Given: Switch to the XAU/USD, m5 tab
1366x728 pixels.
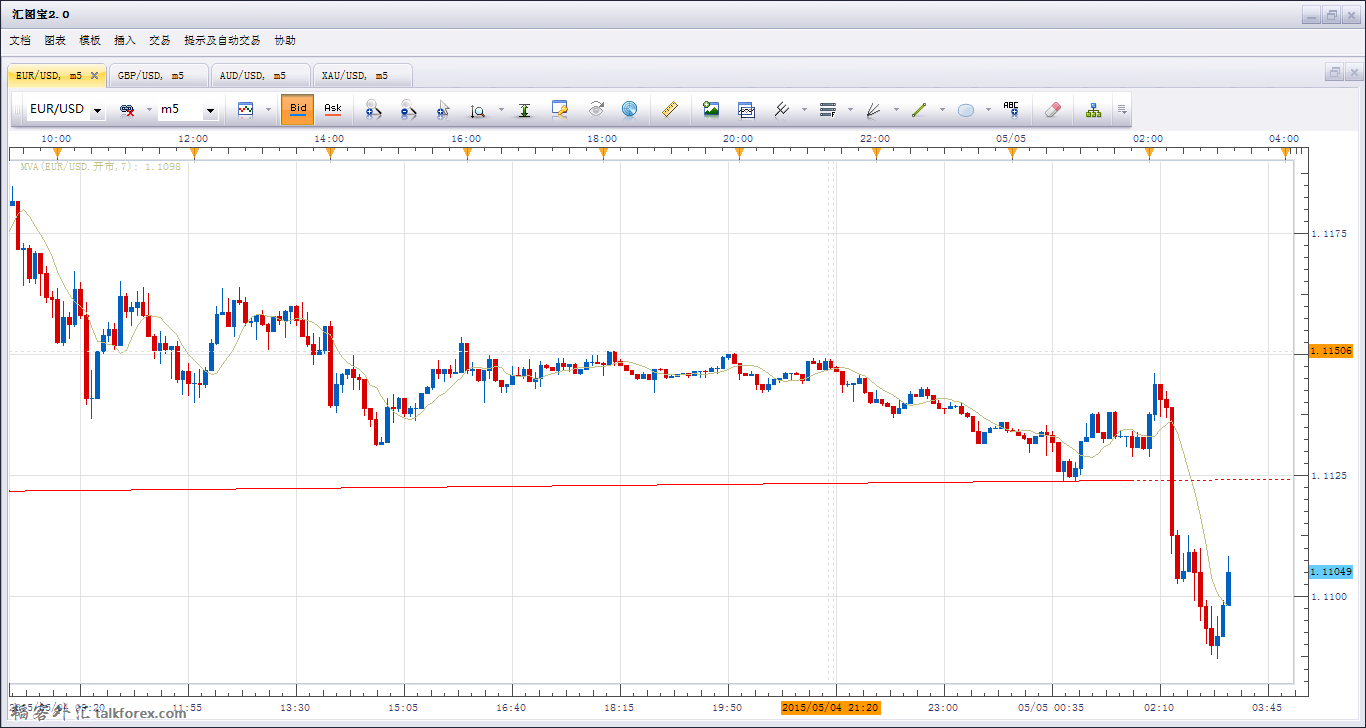Looking at the screenshot, I should click(x=362, y=75).
